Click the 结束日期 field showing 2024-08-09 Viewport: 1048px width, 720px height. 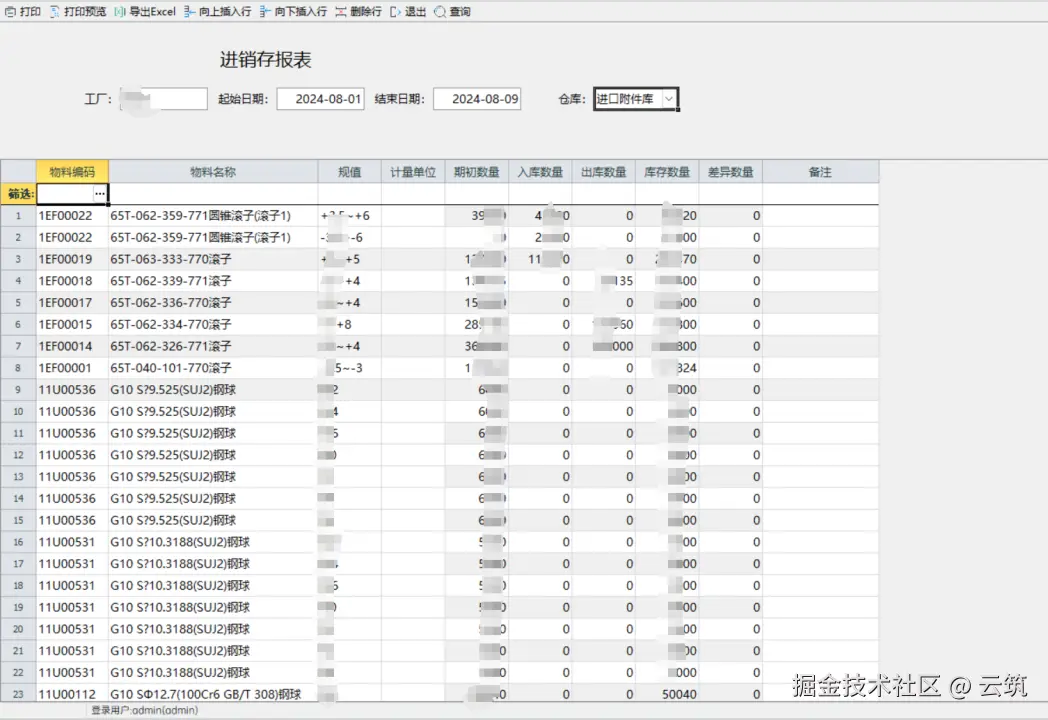[x=477, y=99]
